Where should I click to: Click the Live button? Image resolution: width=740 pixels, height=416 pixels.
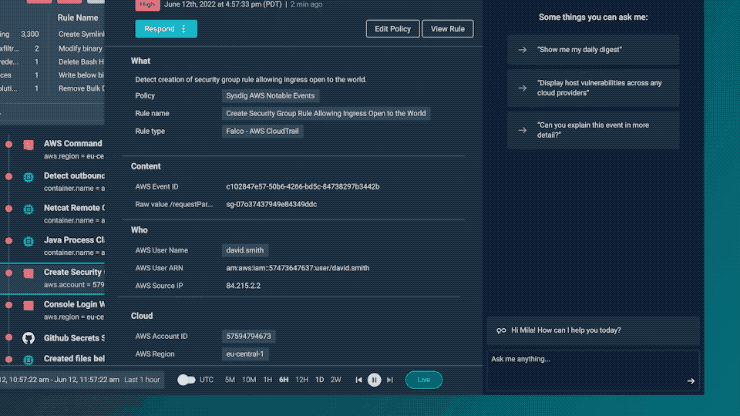[x=424, y=380]
